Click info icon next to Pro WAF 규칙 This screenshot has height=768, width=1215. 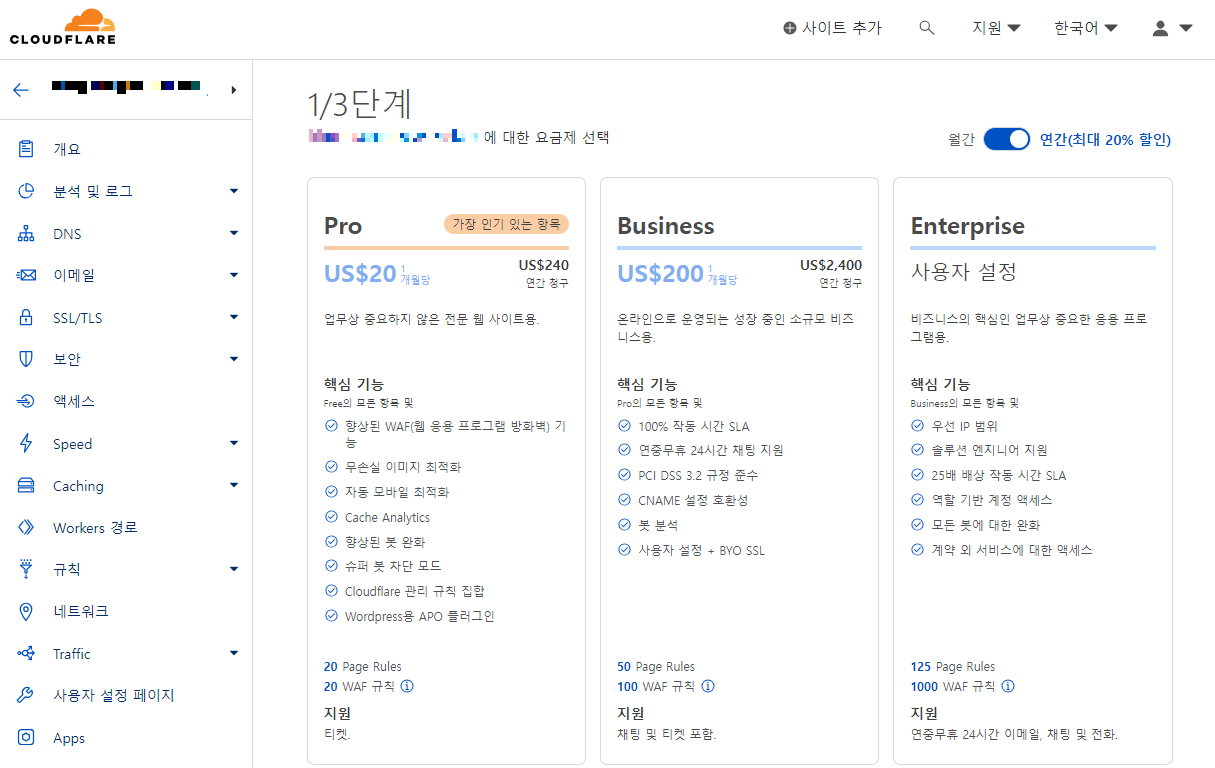coord(407,686)
